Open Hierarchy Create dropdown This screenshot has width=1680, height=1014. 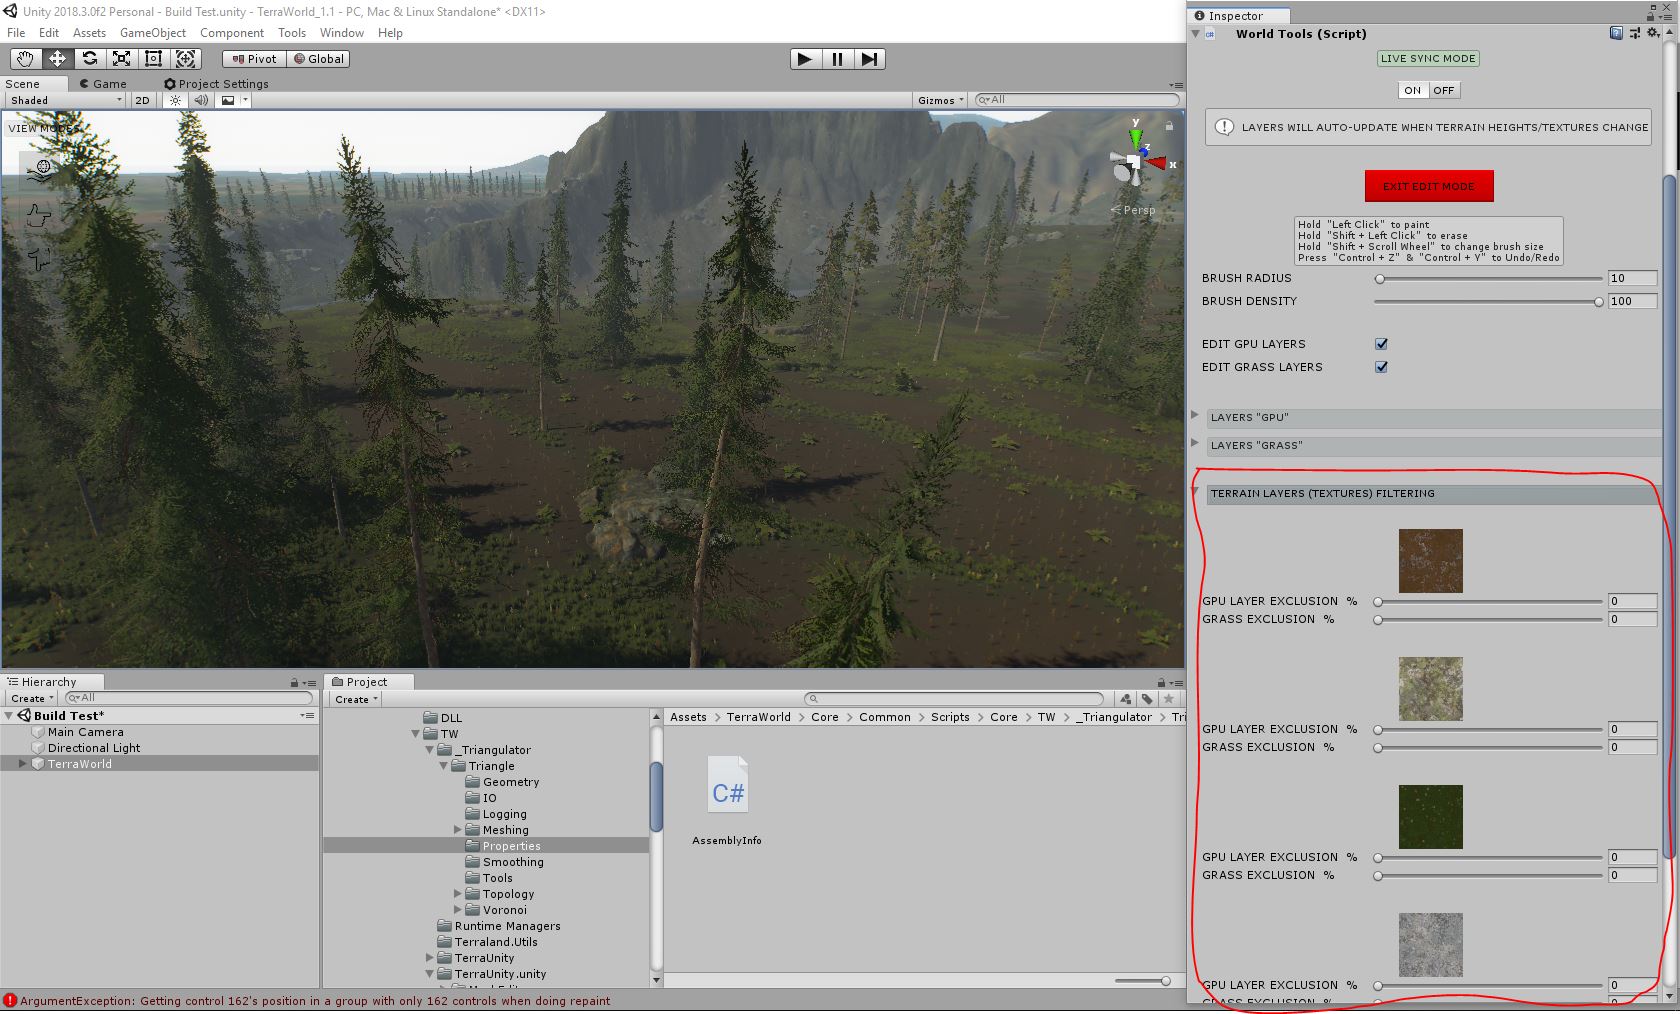[31, 699]
